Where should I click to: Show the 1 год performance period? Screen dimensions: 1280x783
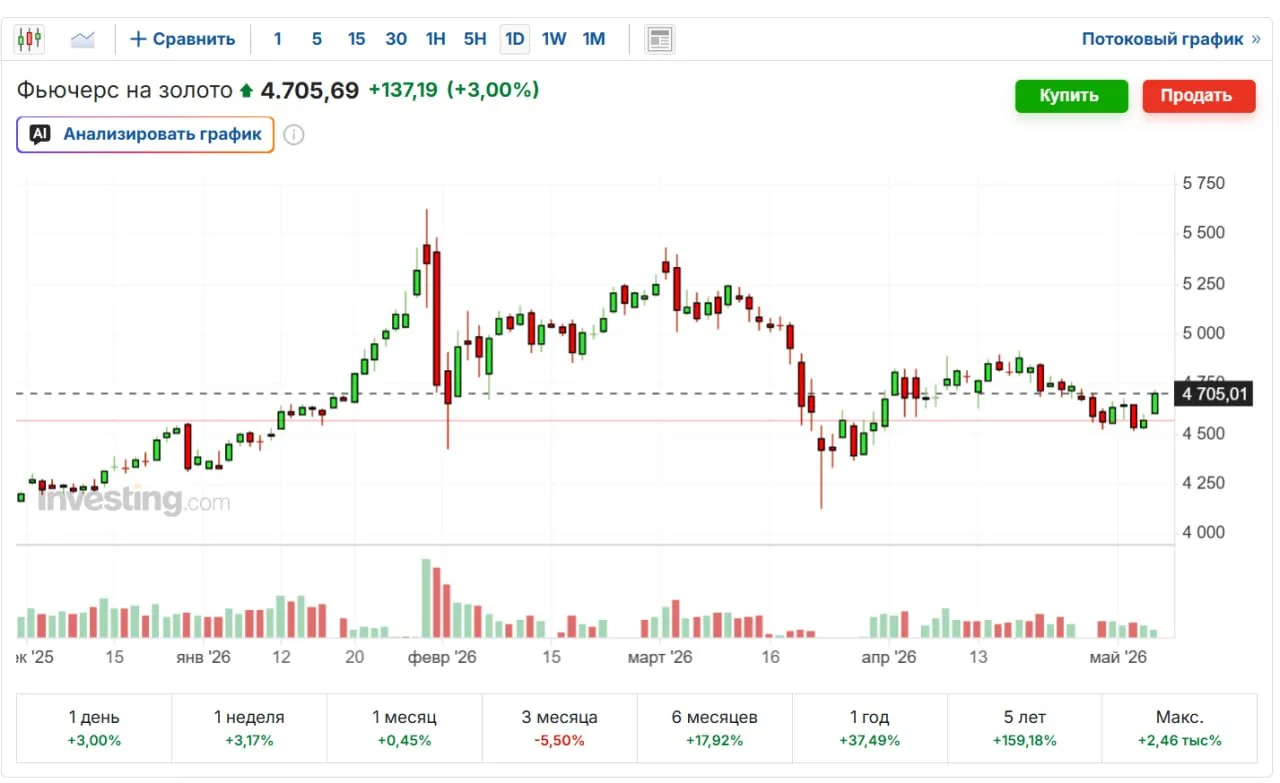tap(869, 728)
